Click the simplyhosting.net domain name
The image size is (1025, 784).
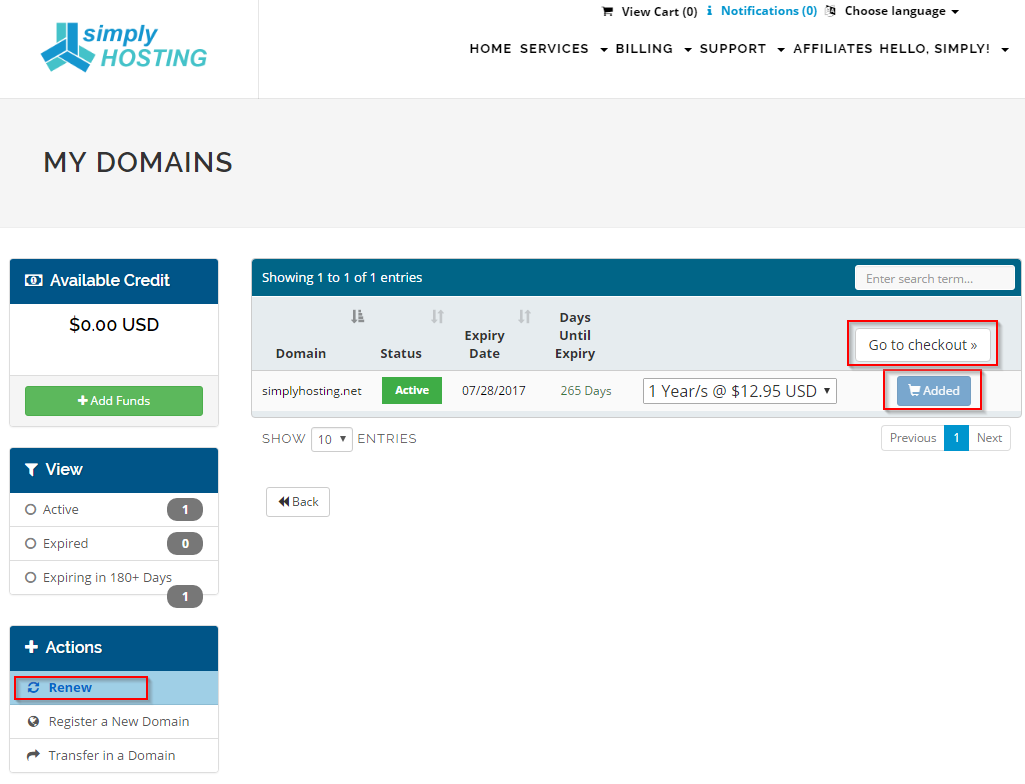point(312,391)
